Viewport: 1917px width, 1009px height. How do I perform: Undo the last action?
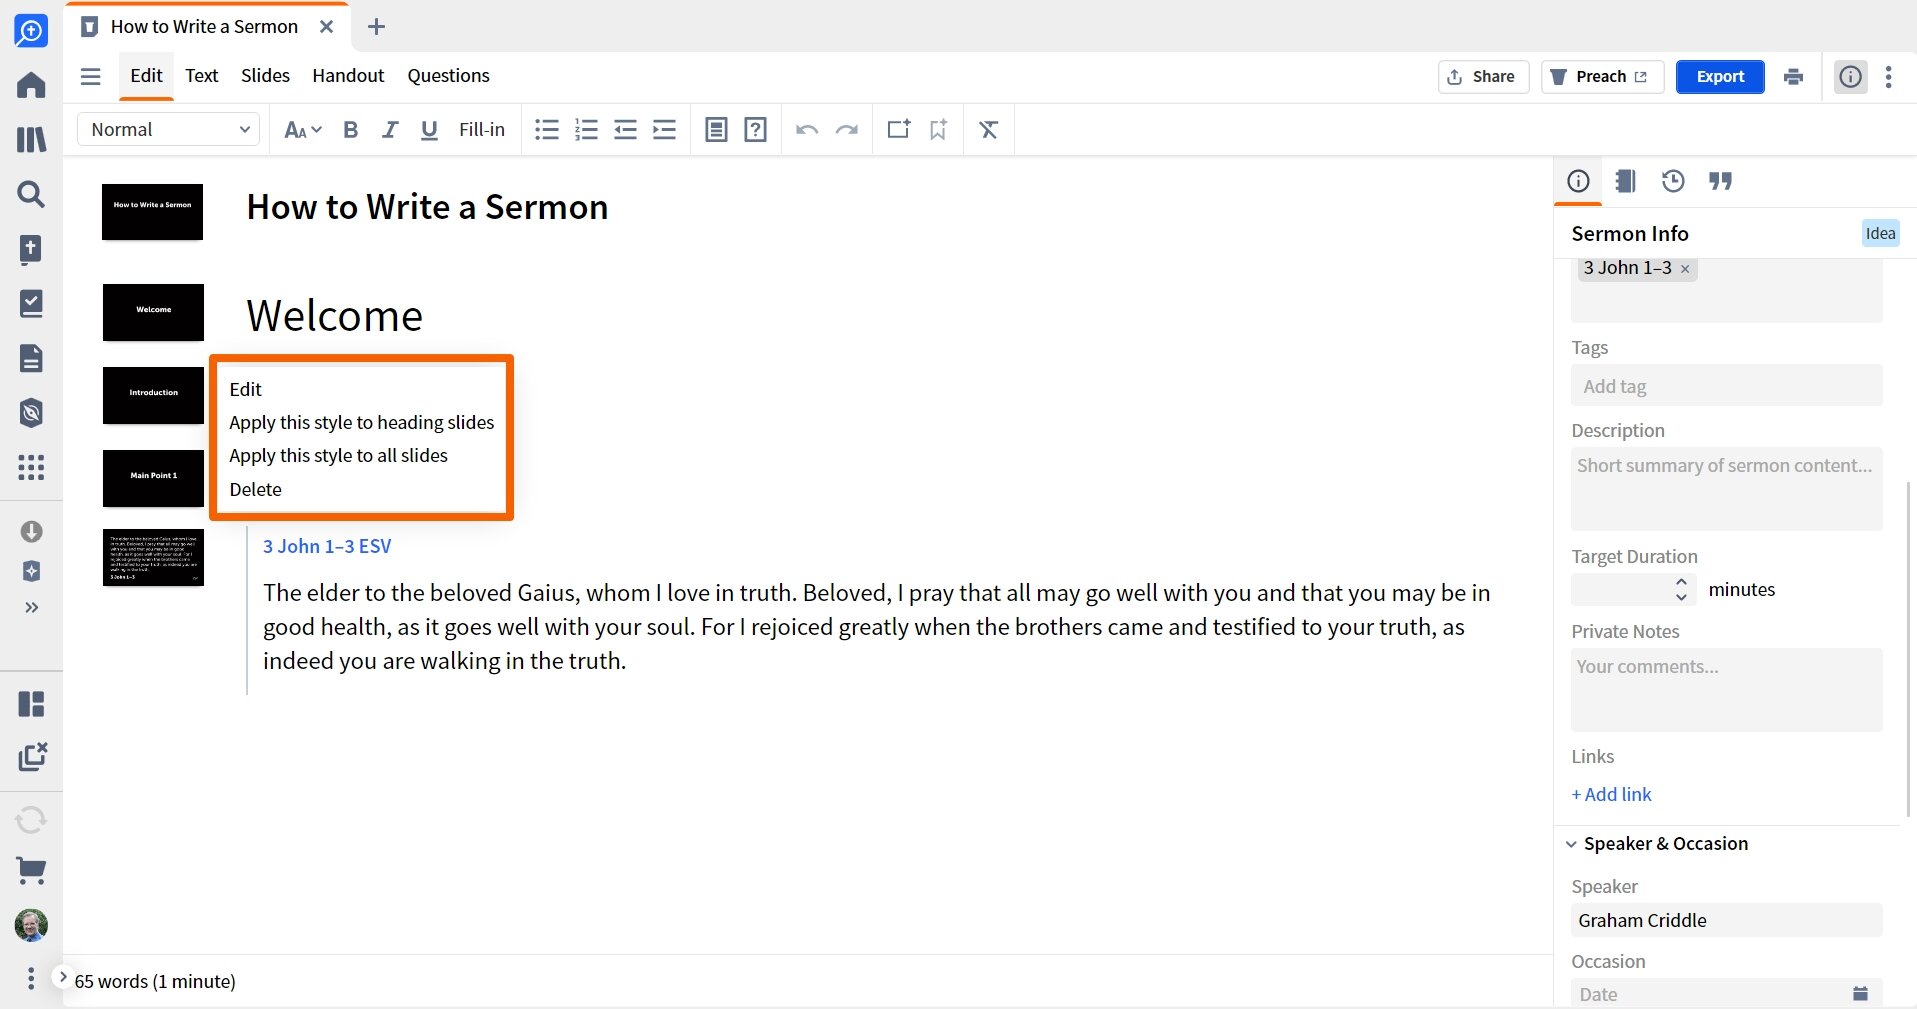(807, 129)
